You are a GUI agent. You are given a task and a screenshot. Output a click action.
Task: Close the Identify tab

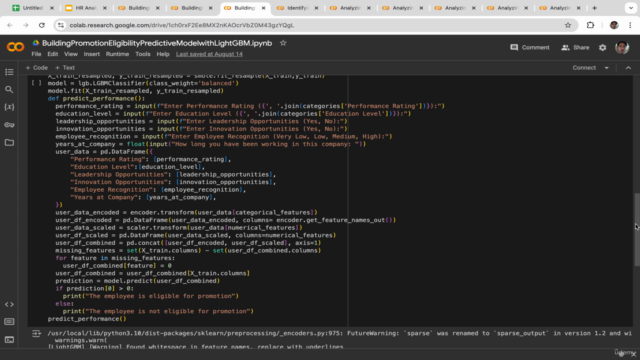(316, 8)
